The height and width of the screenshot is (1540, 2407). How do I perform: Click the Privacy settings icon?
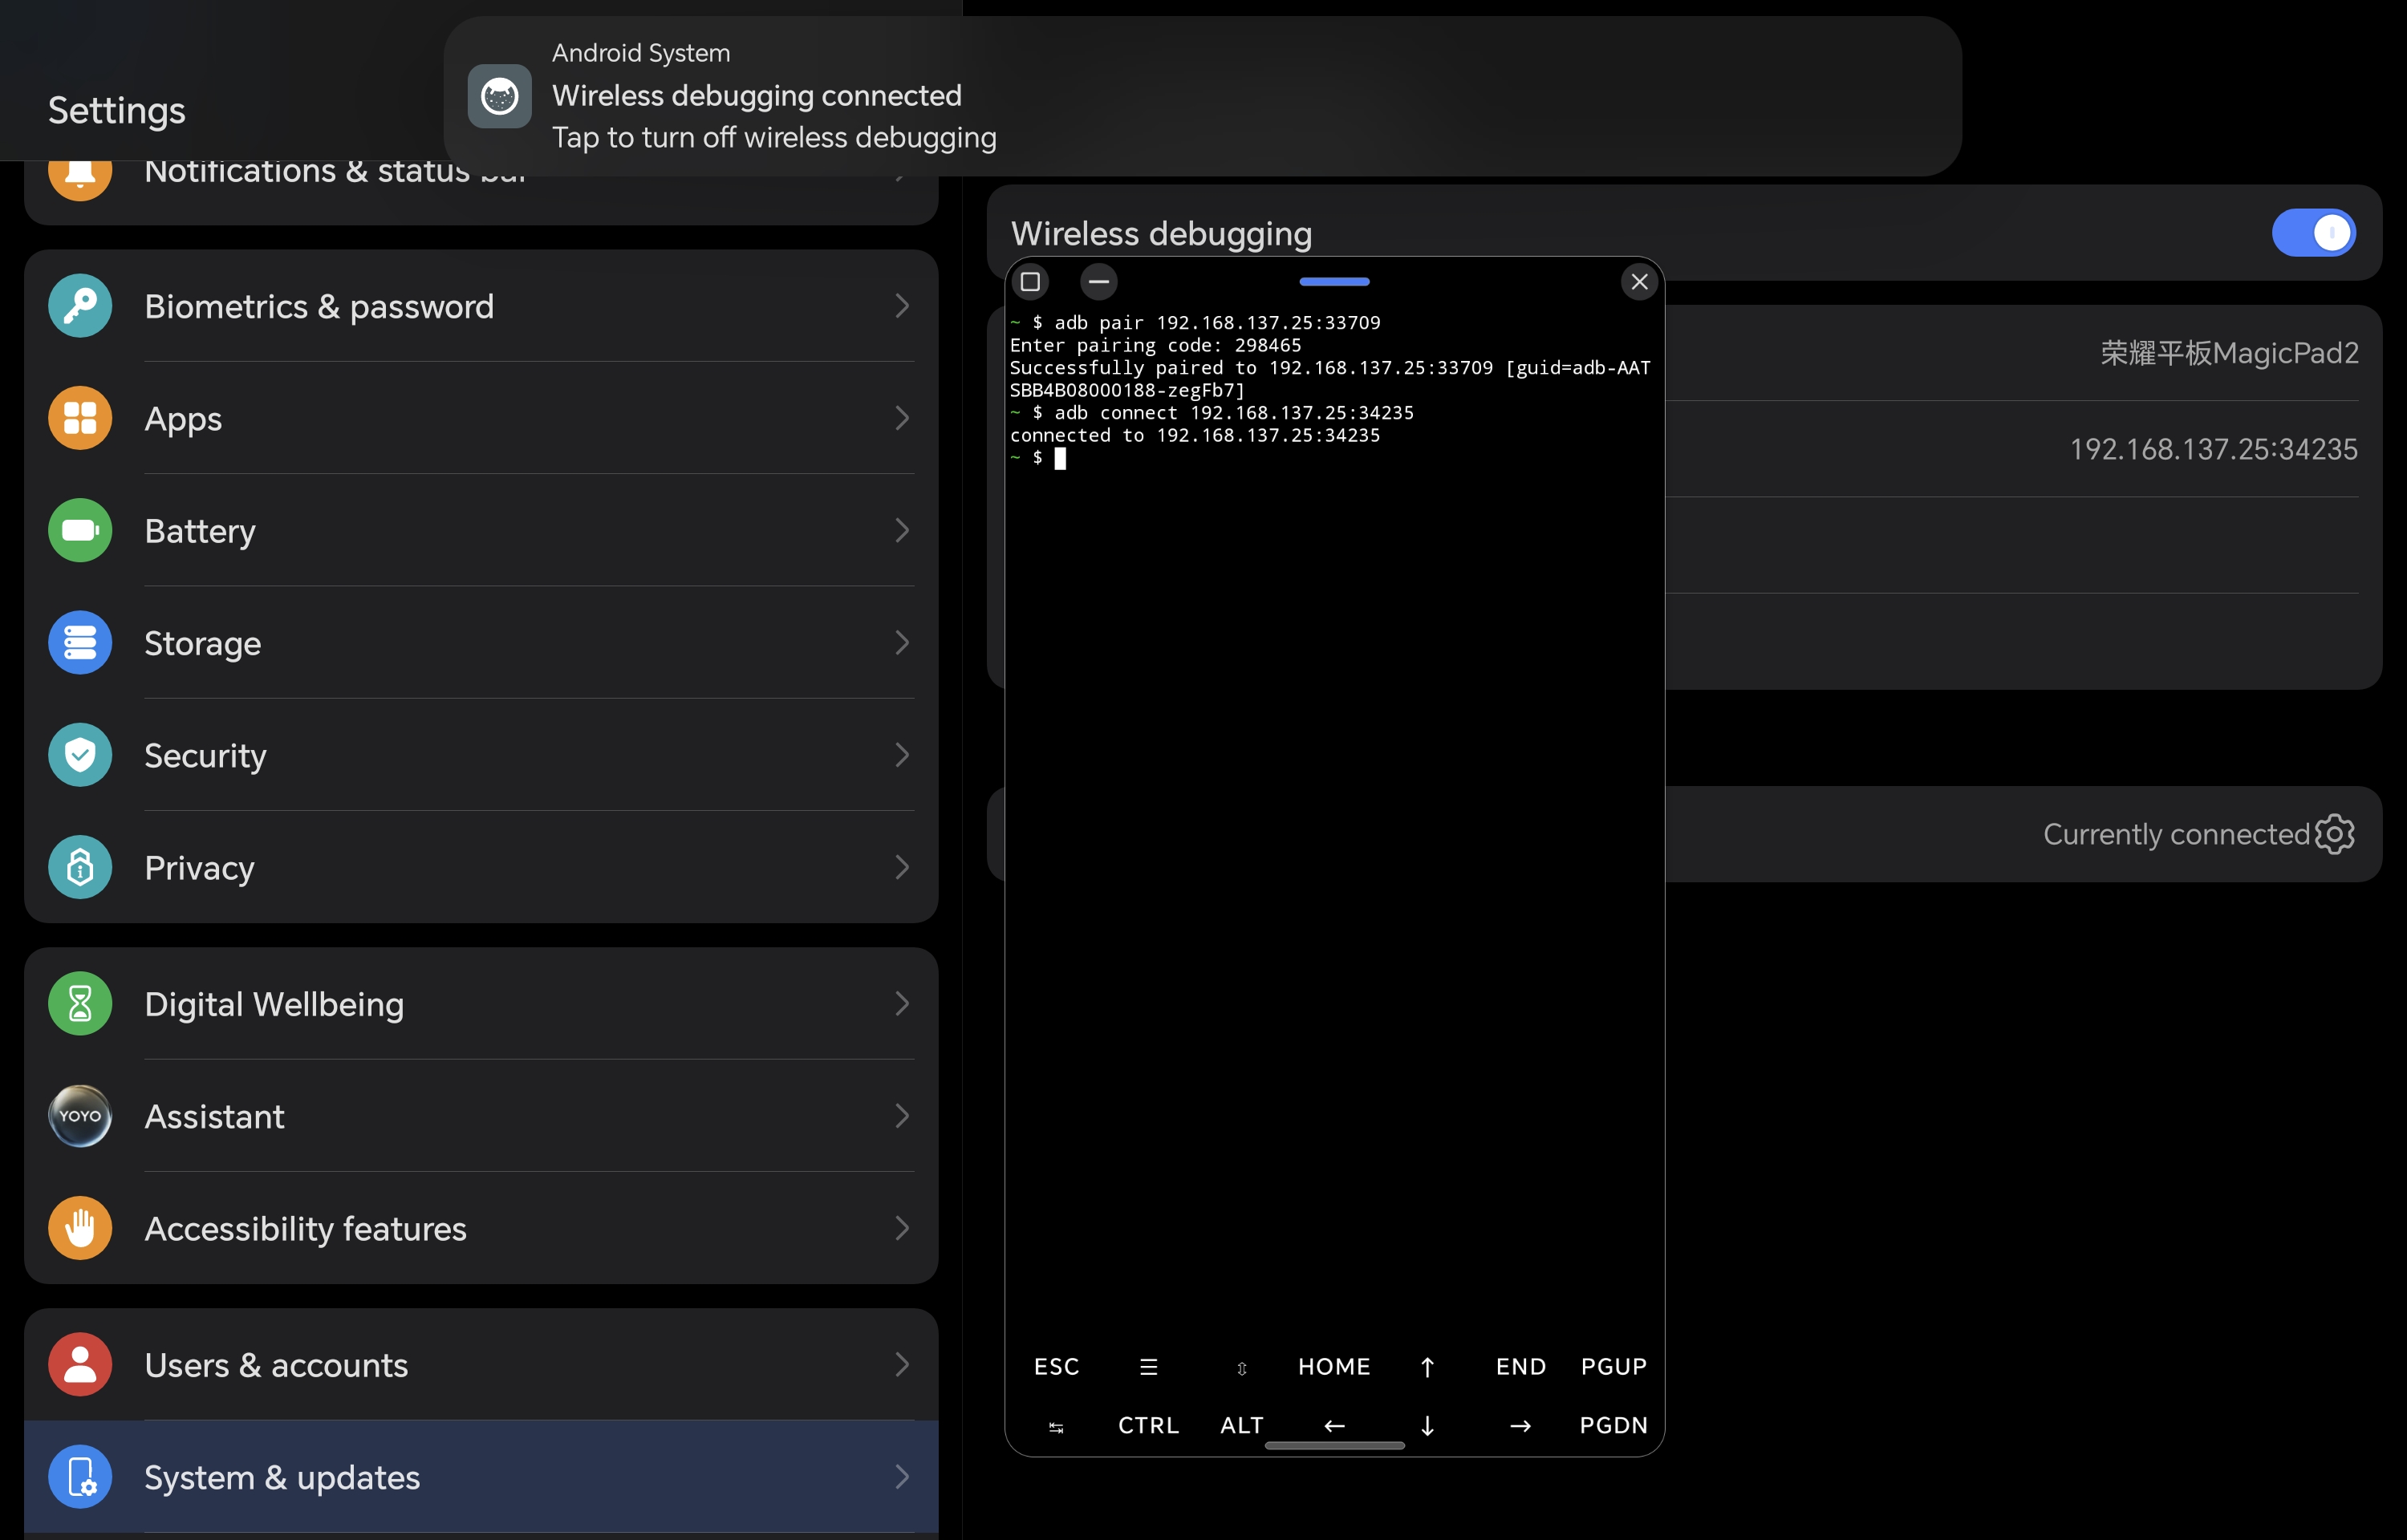(x=77, y=866)
